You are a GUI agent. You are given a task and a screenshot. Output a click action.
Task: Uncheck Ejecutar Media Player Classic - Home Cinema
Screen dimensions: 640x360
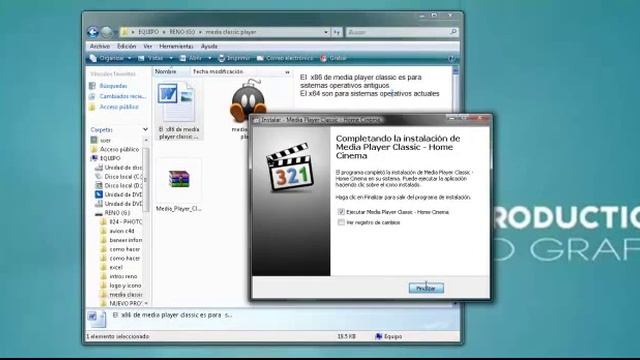click(341, 212)
